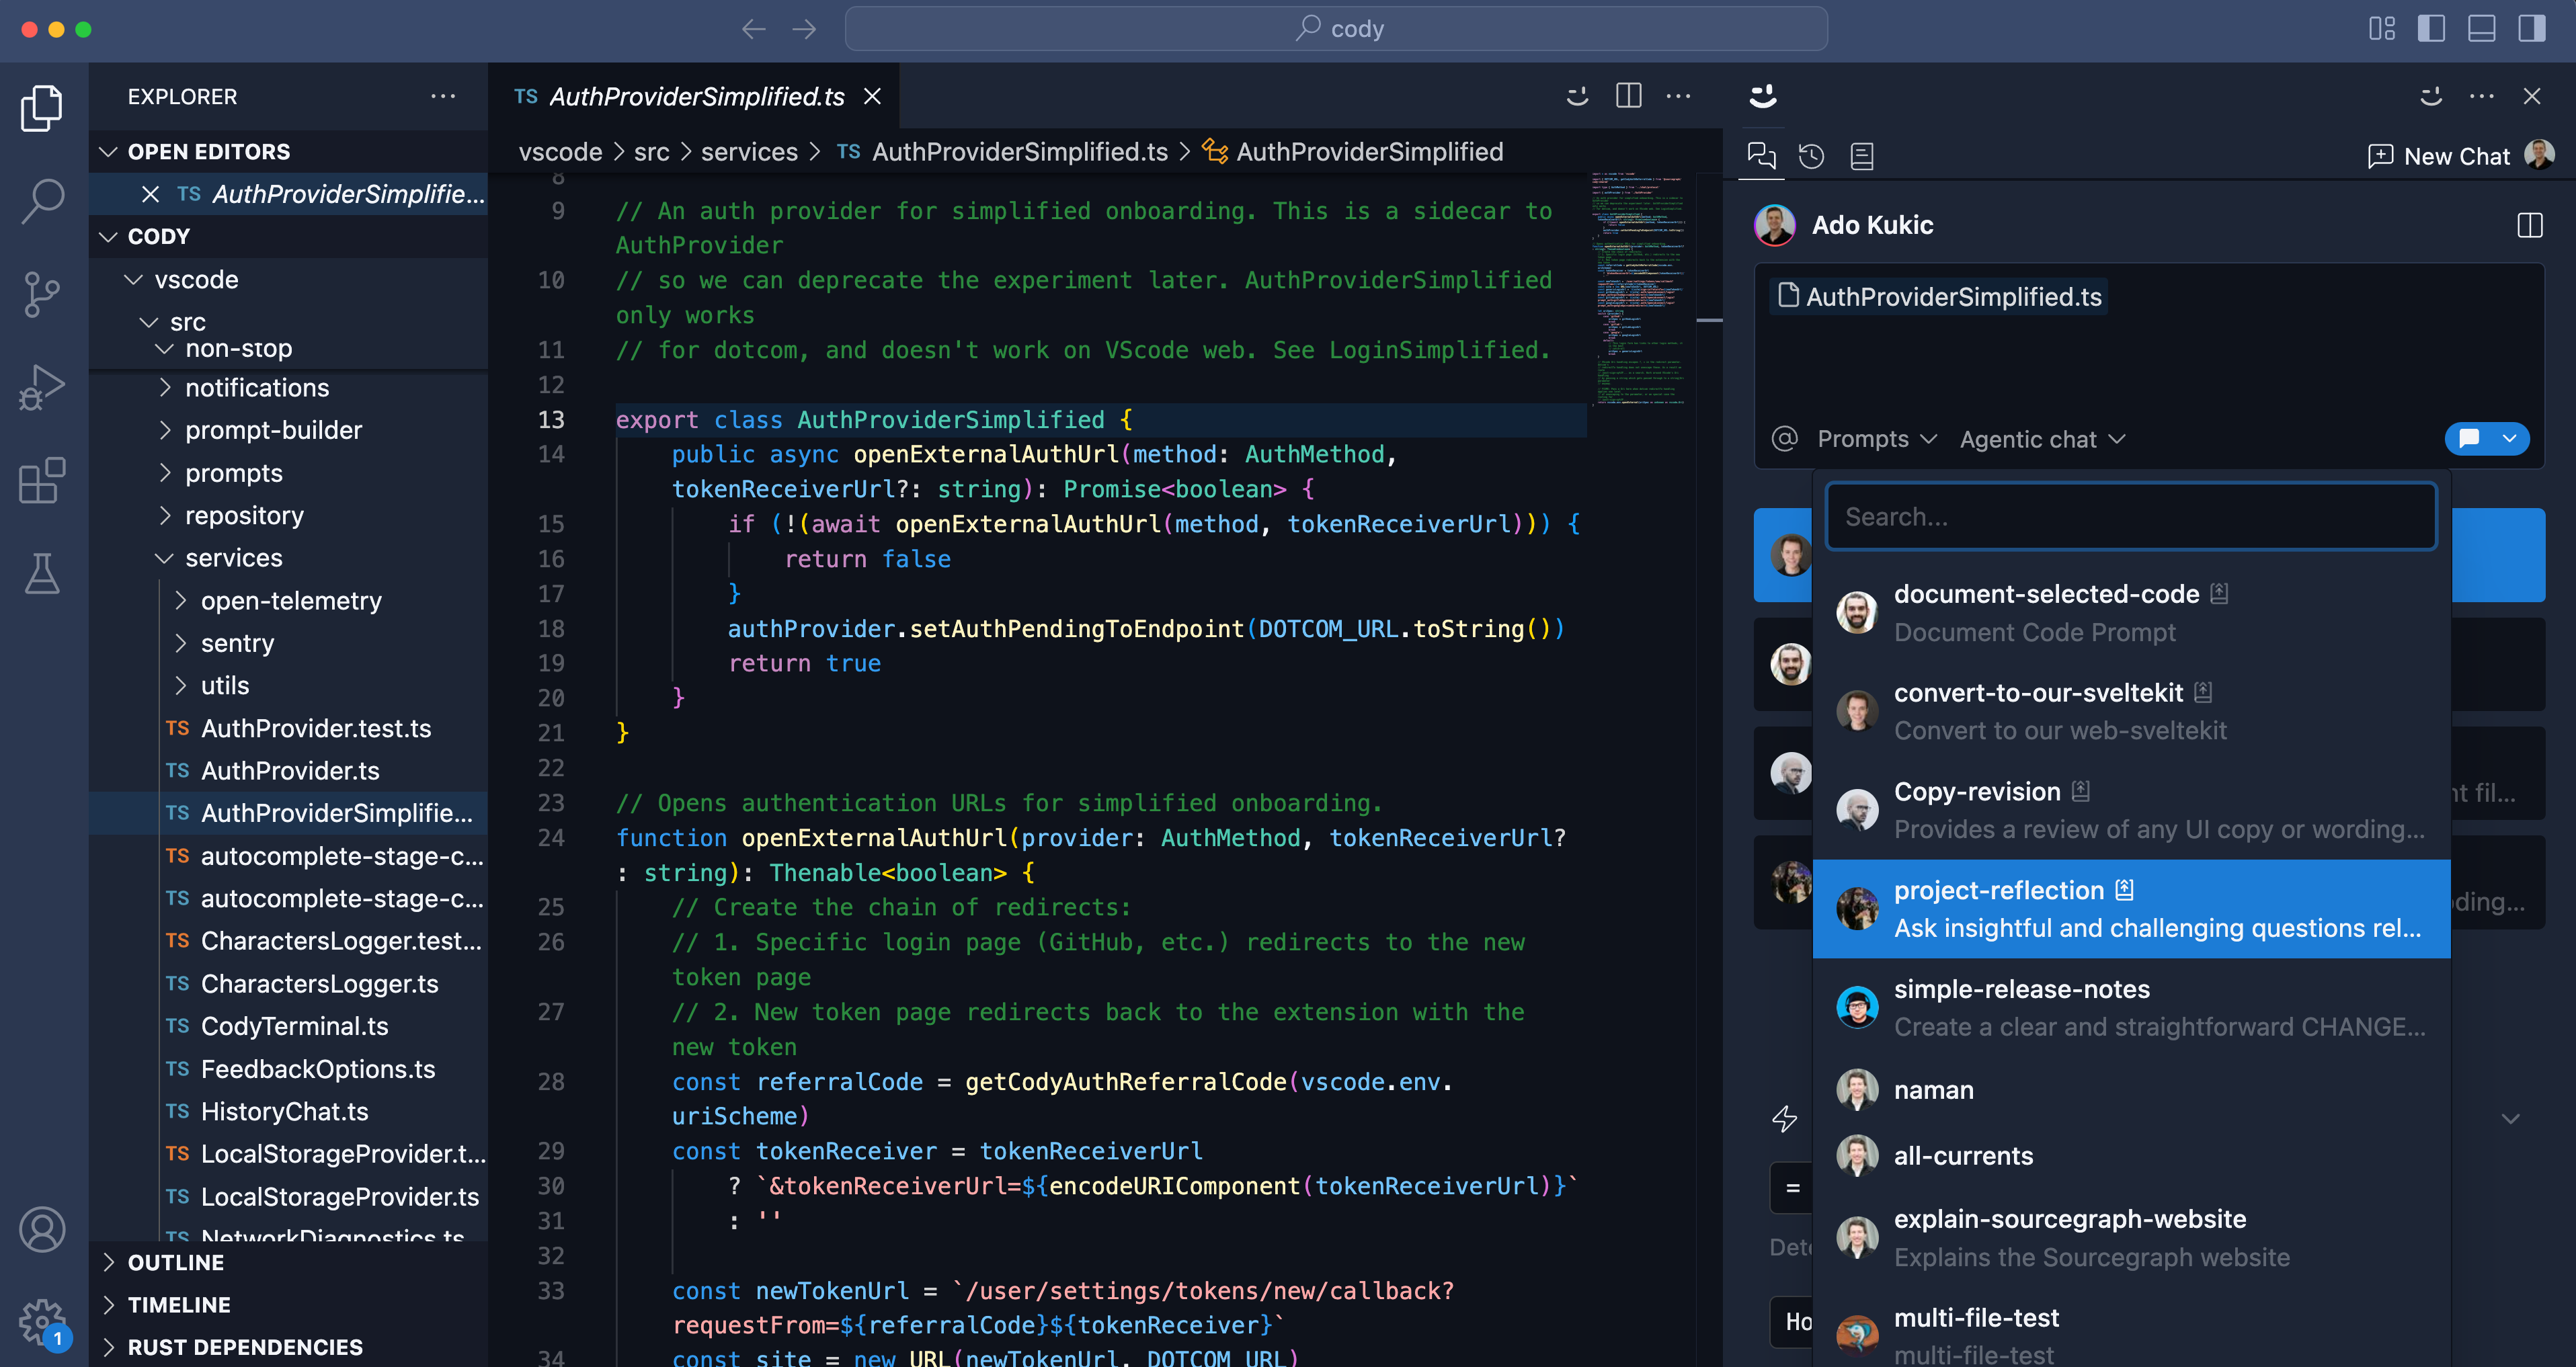This screenshot has height=1367, width=2576.
Task: Split the editor using the title bar icon
Action: (1628, 96)
